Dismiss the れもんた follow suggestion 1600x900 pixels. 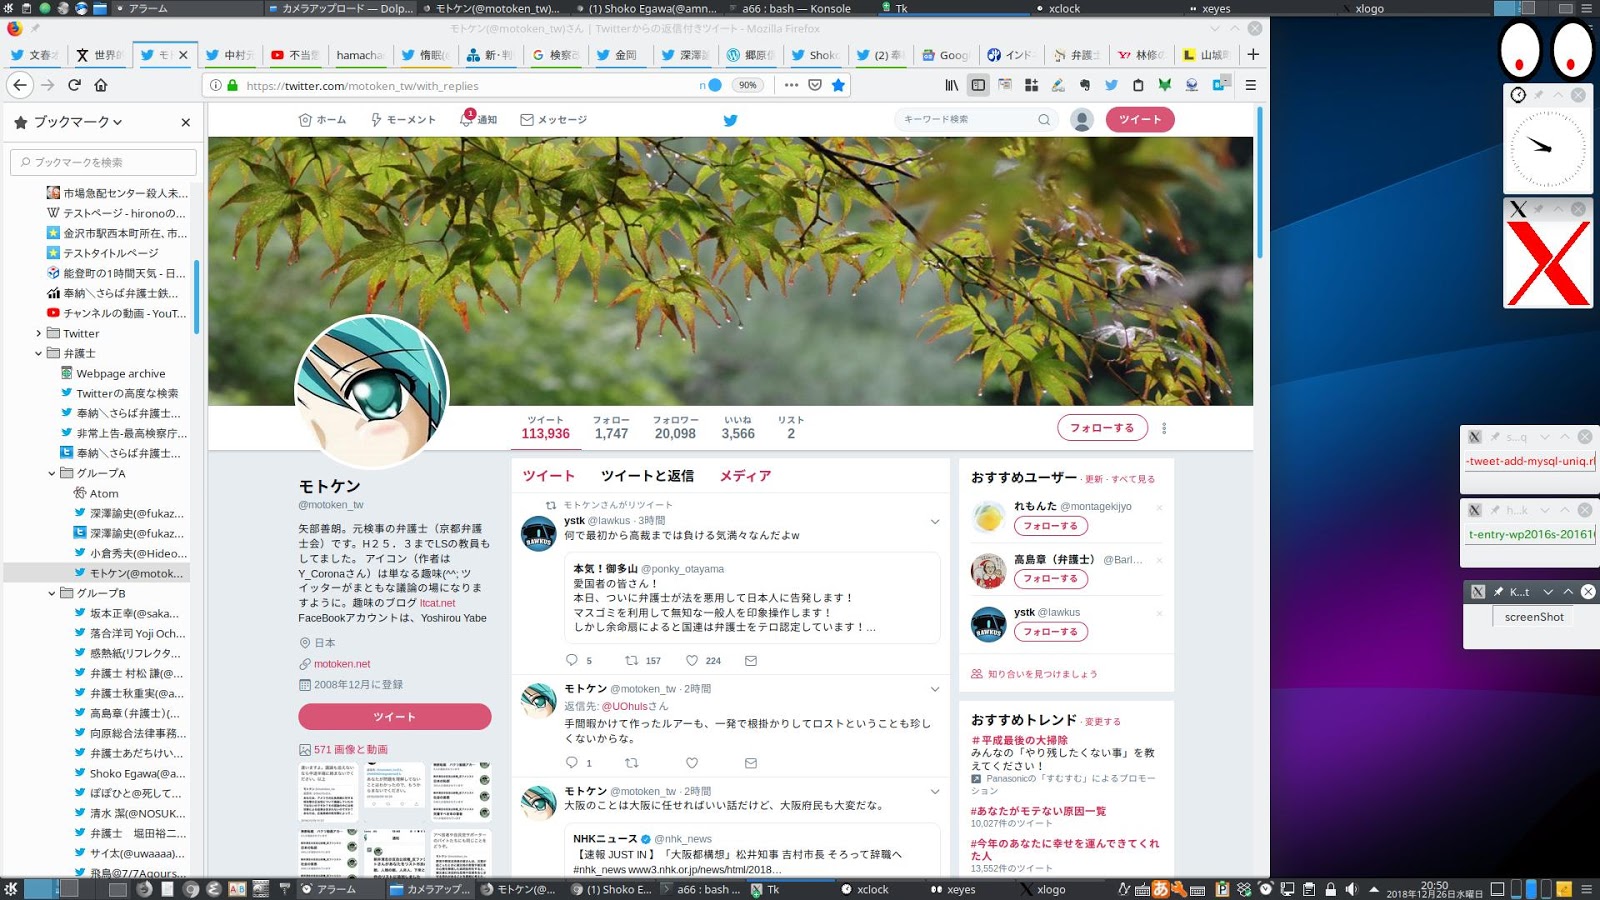point(1160,507)
